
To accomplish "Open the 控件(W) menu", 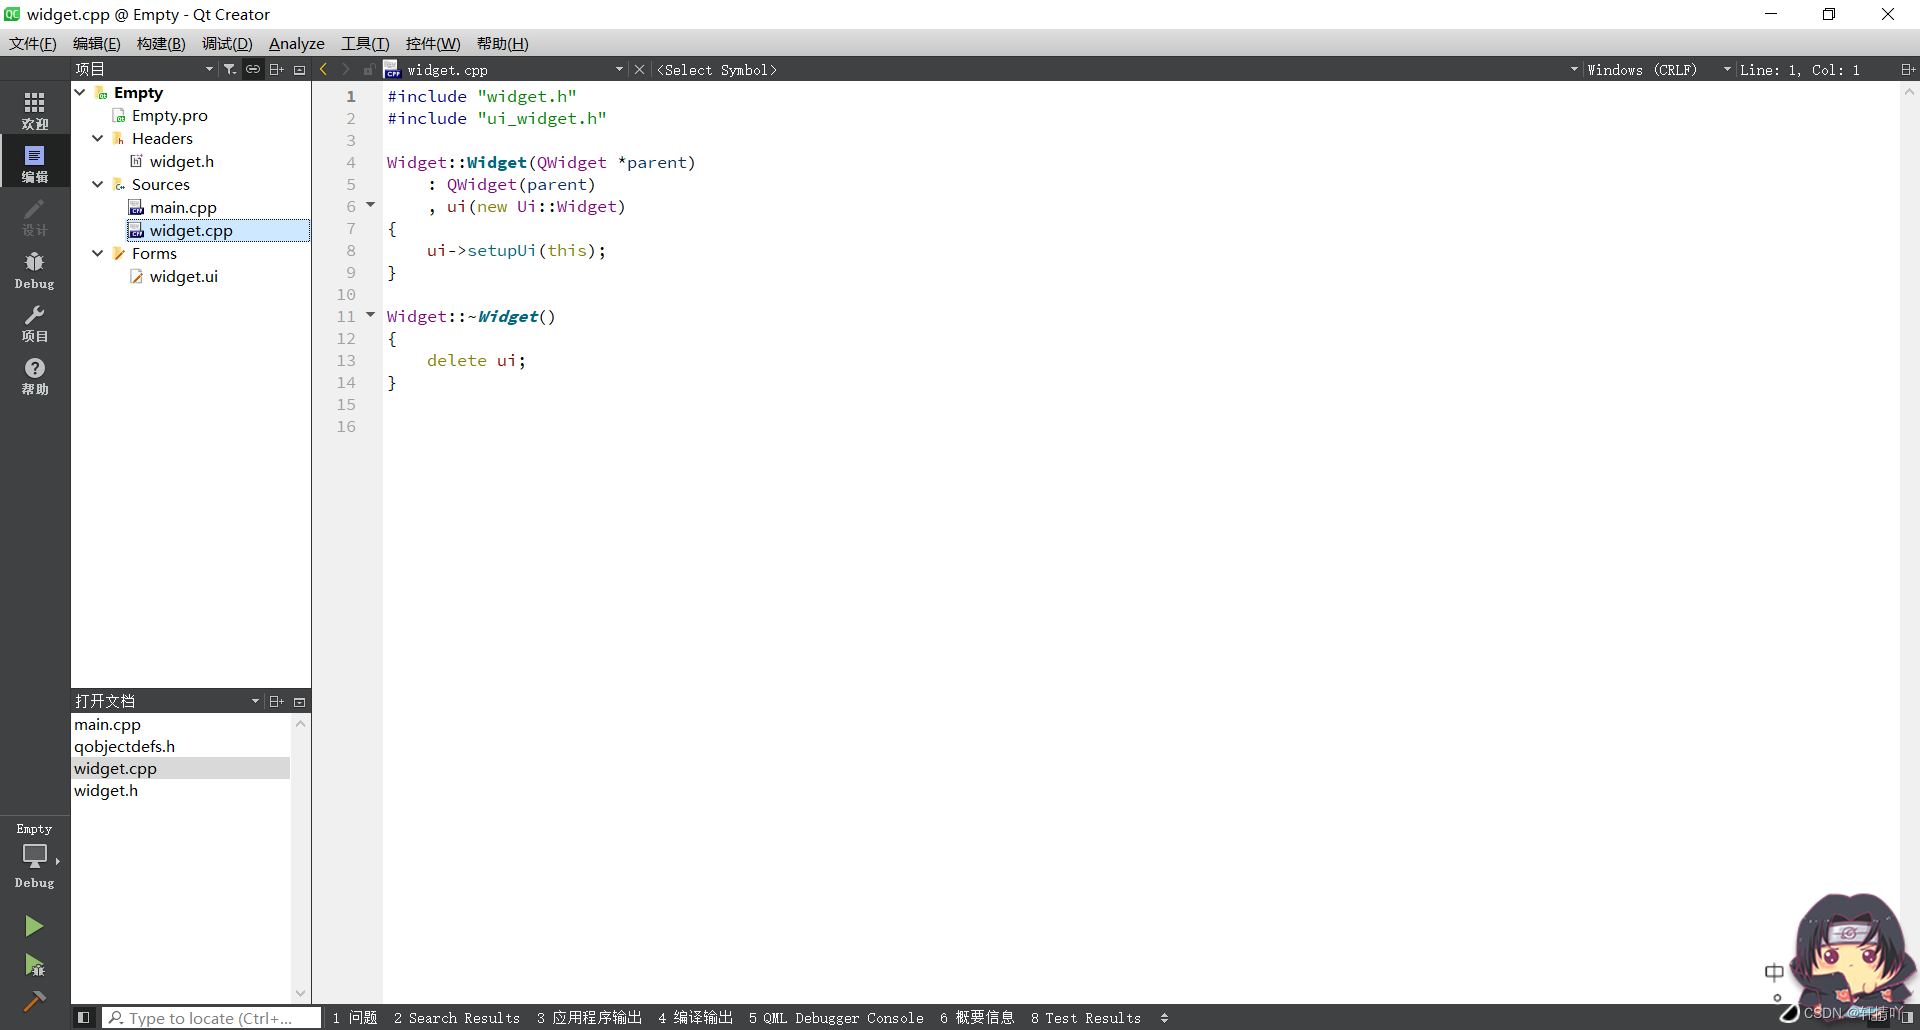I will (x=433, y=43).
